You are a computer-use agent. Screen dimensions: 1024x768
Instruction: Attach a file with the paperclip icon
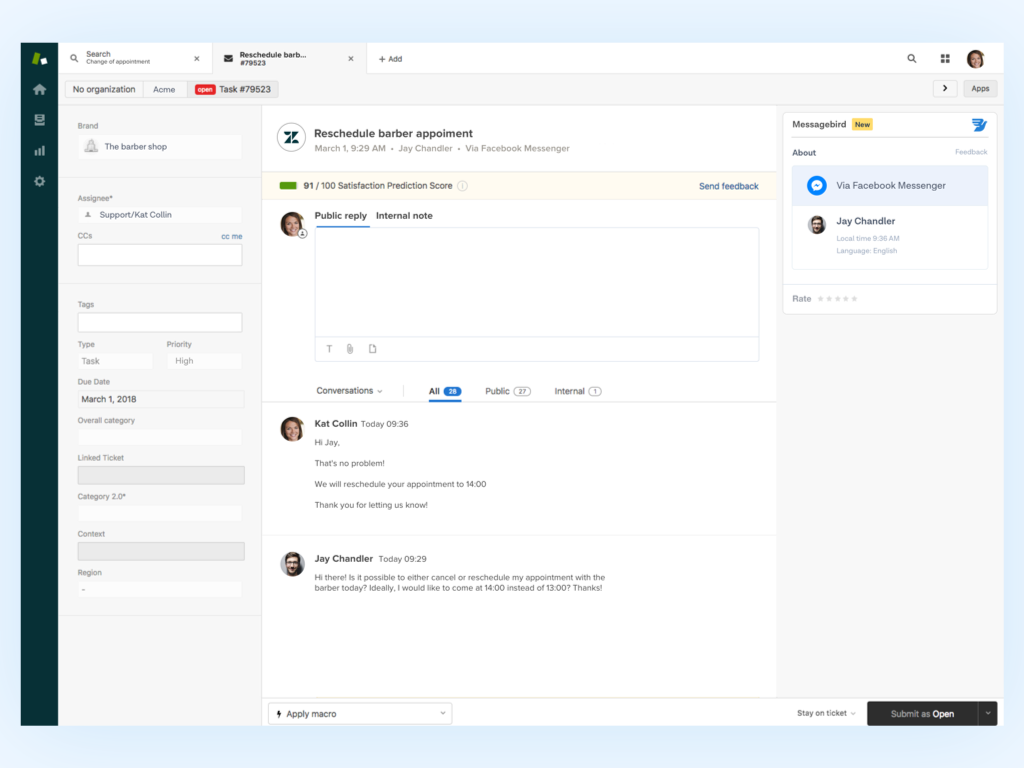click(351, 348)
